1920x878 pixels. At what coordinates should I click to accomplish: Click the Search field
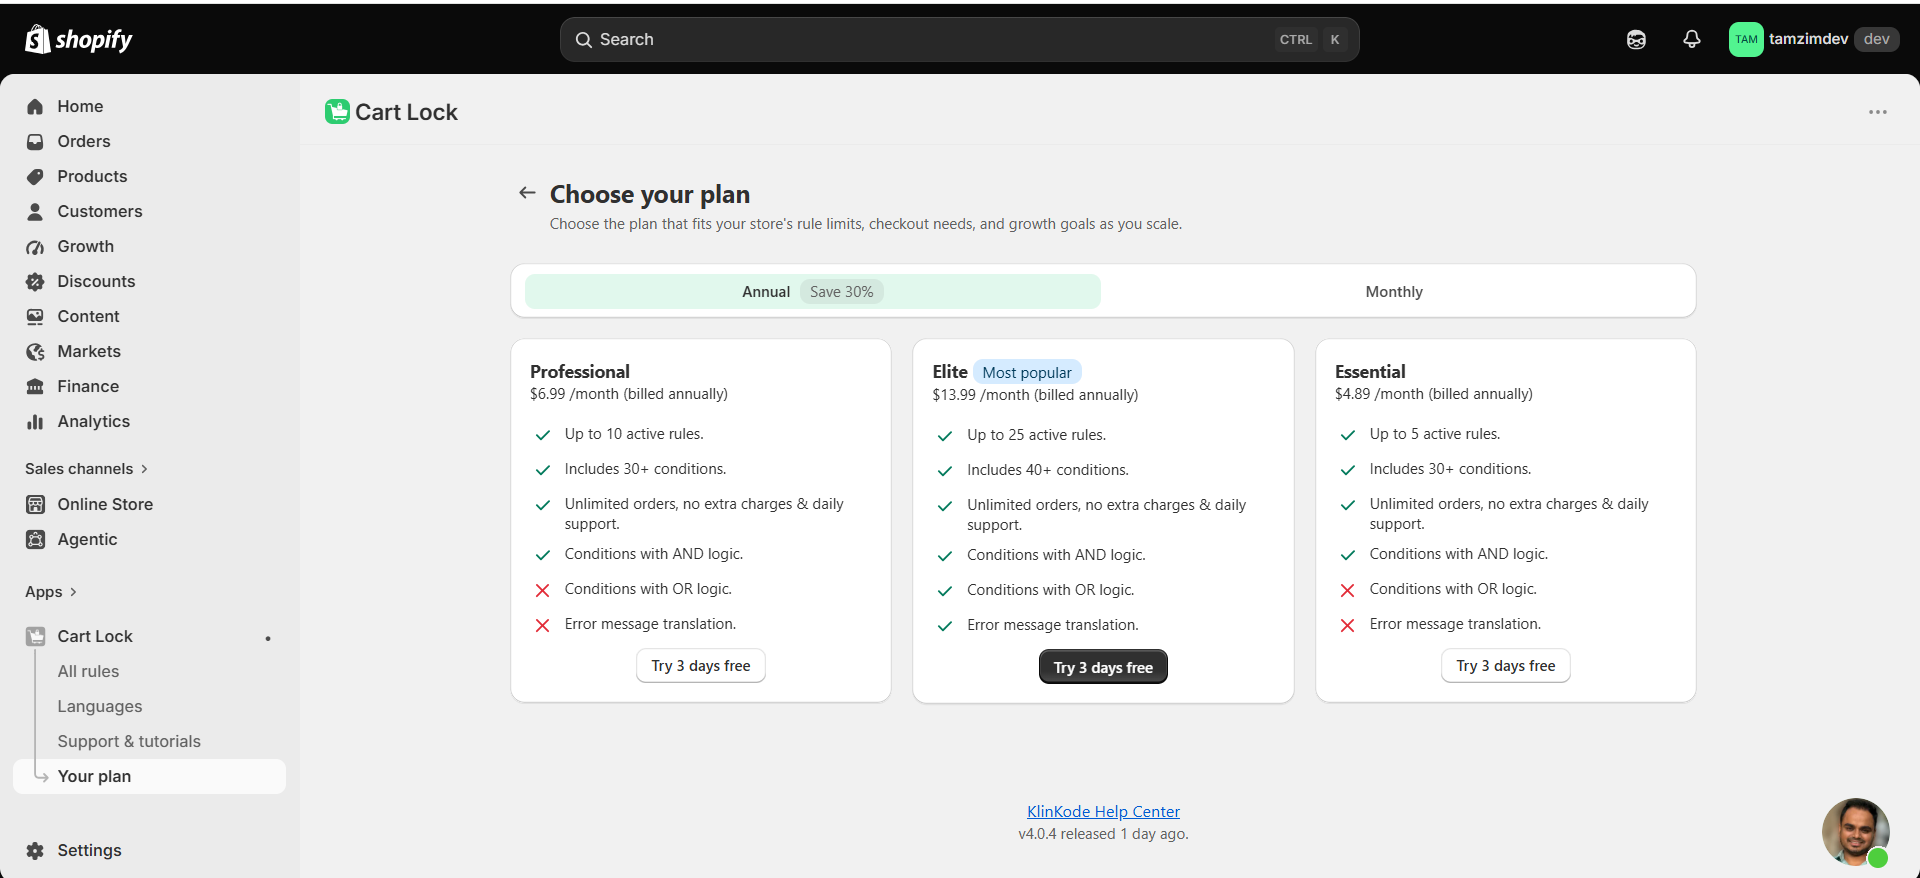[959, 39]
